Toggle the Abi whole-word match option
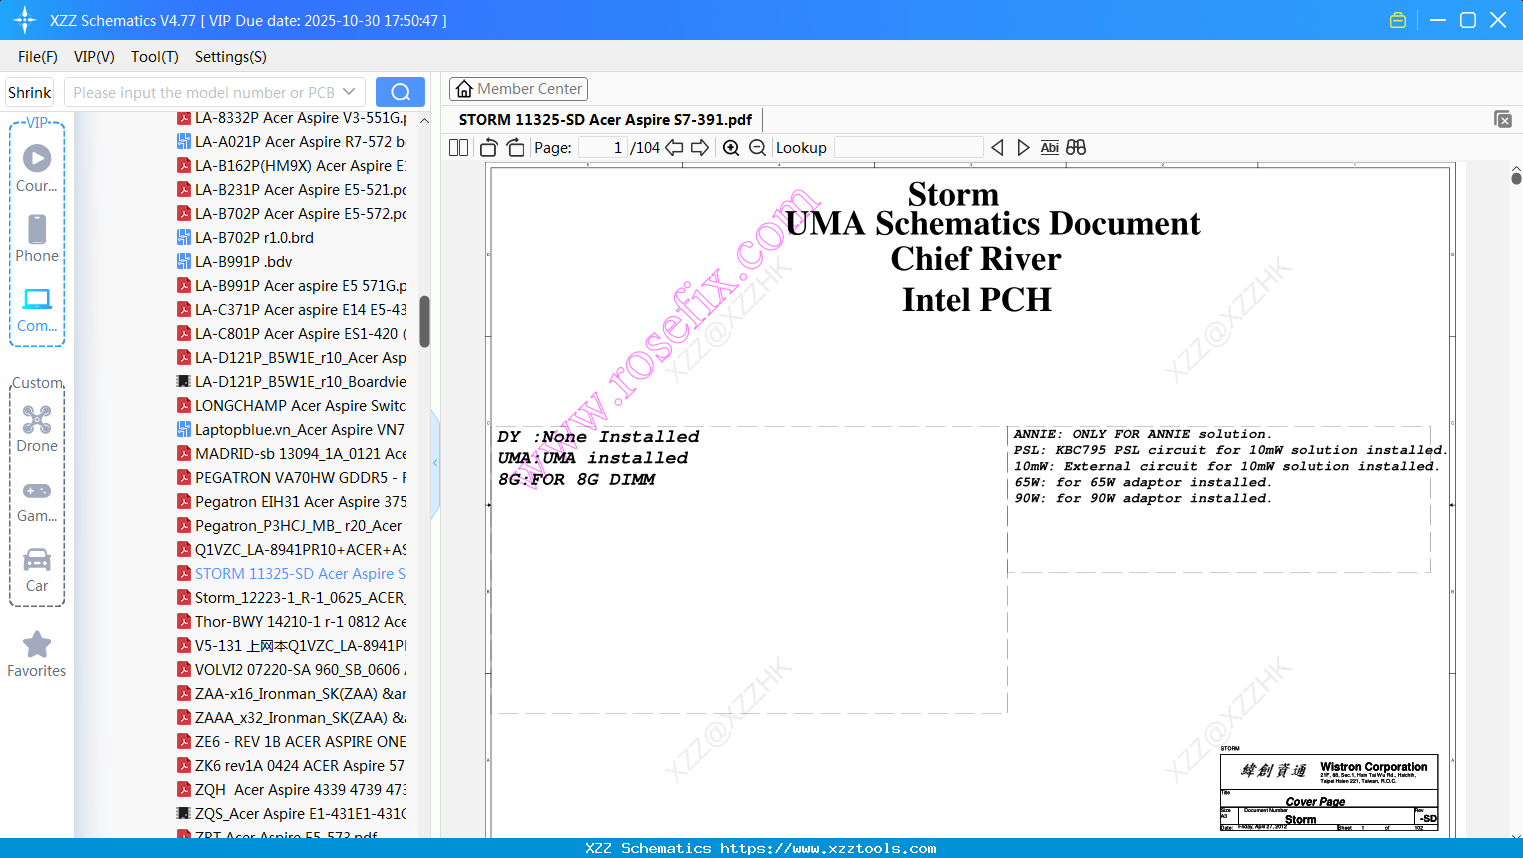Screen dimensions: 1523x858 coord(1049,147)
